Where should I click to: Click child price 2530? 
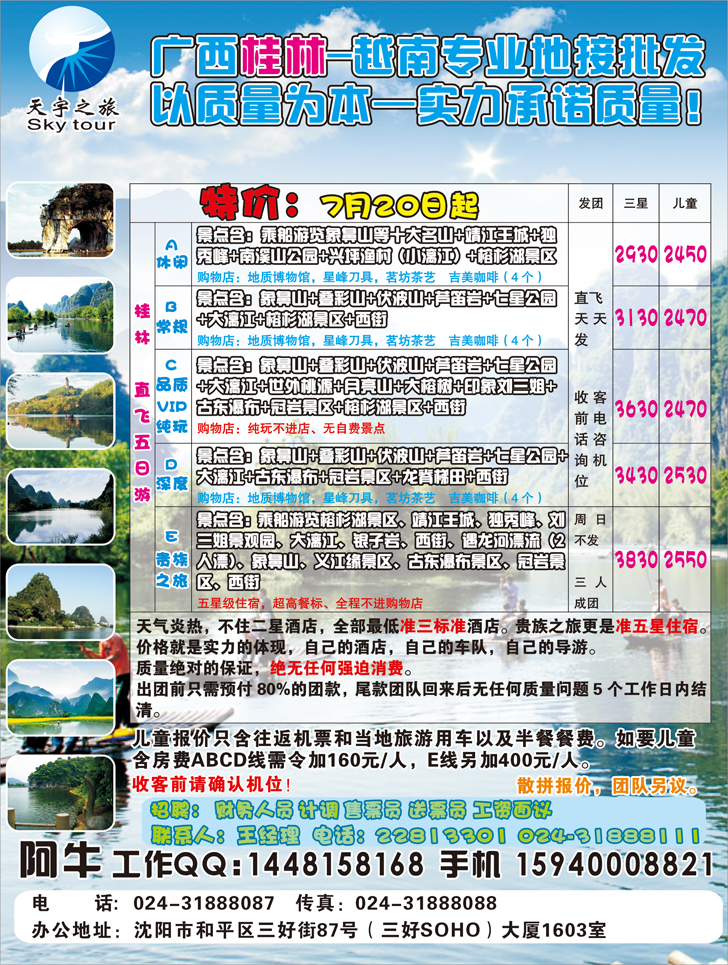(685, 474)
